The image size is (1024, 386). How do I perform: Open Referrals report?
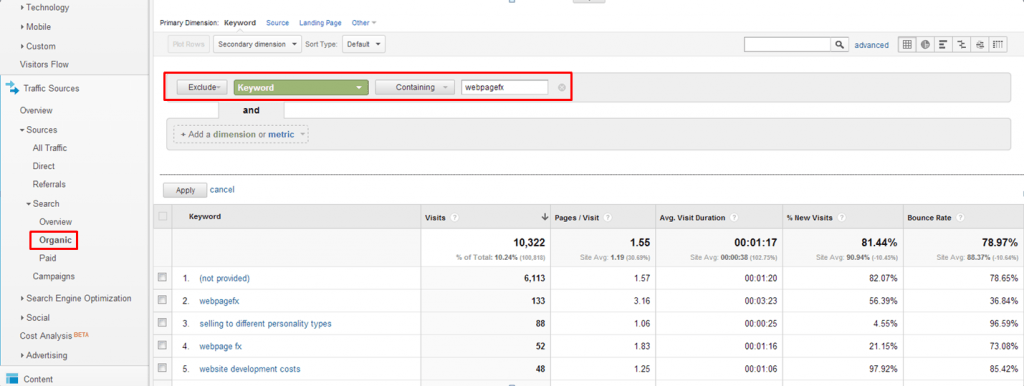(49, 185)
